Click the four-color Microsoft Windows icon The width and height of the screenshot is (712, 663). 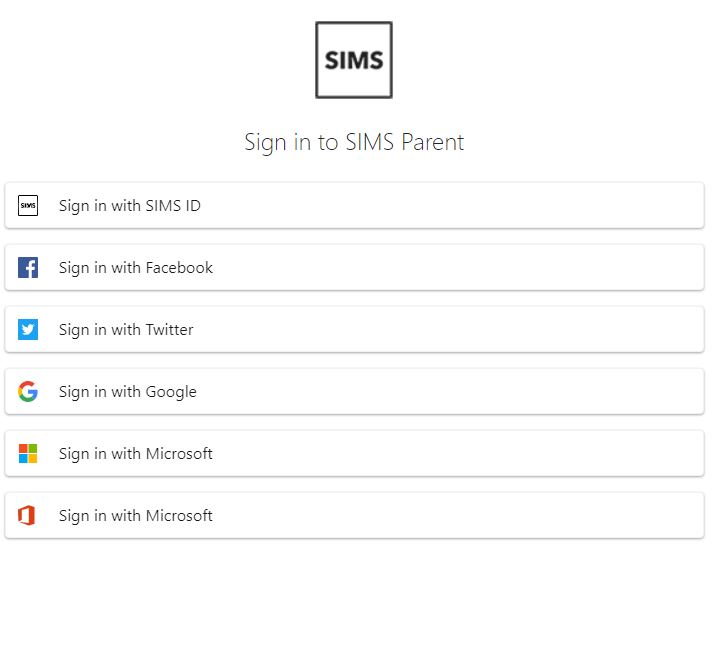(28, 454)
